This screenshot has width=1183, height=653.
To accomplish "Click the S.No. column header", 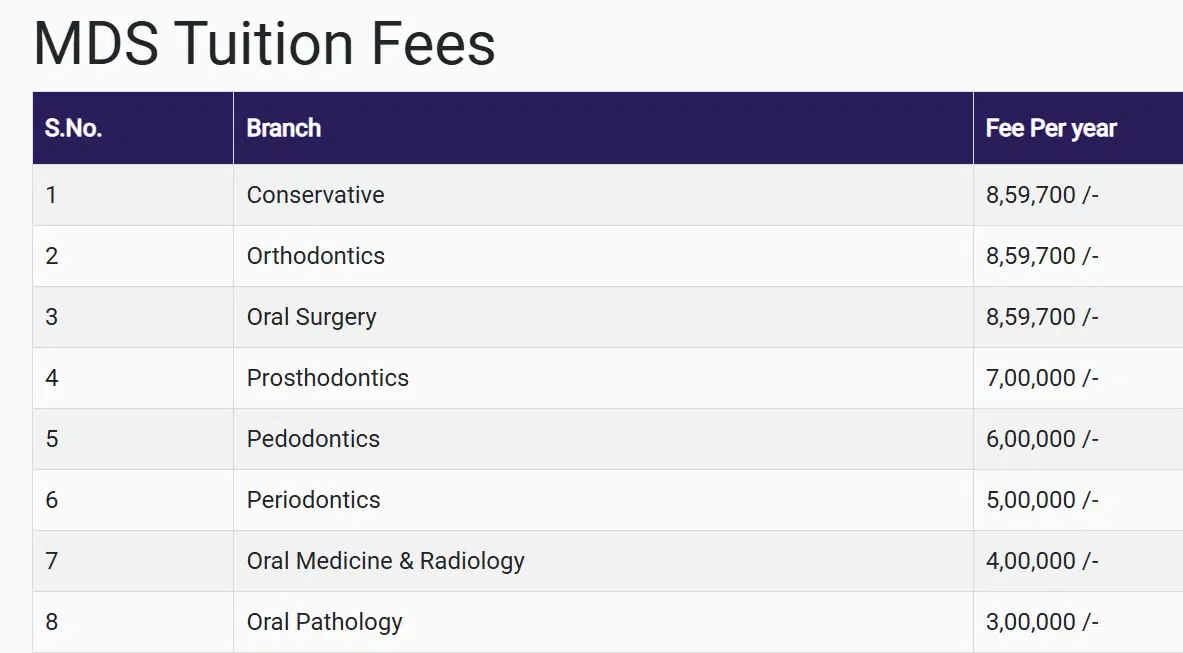I will click(x=74, y=128).
